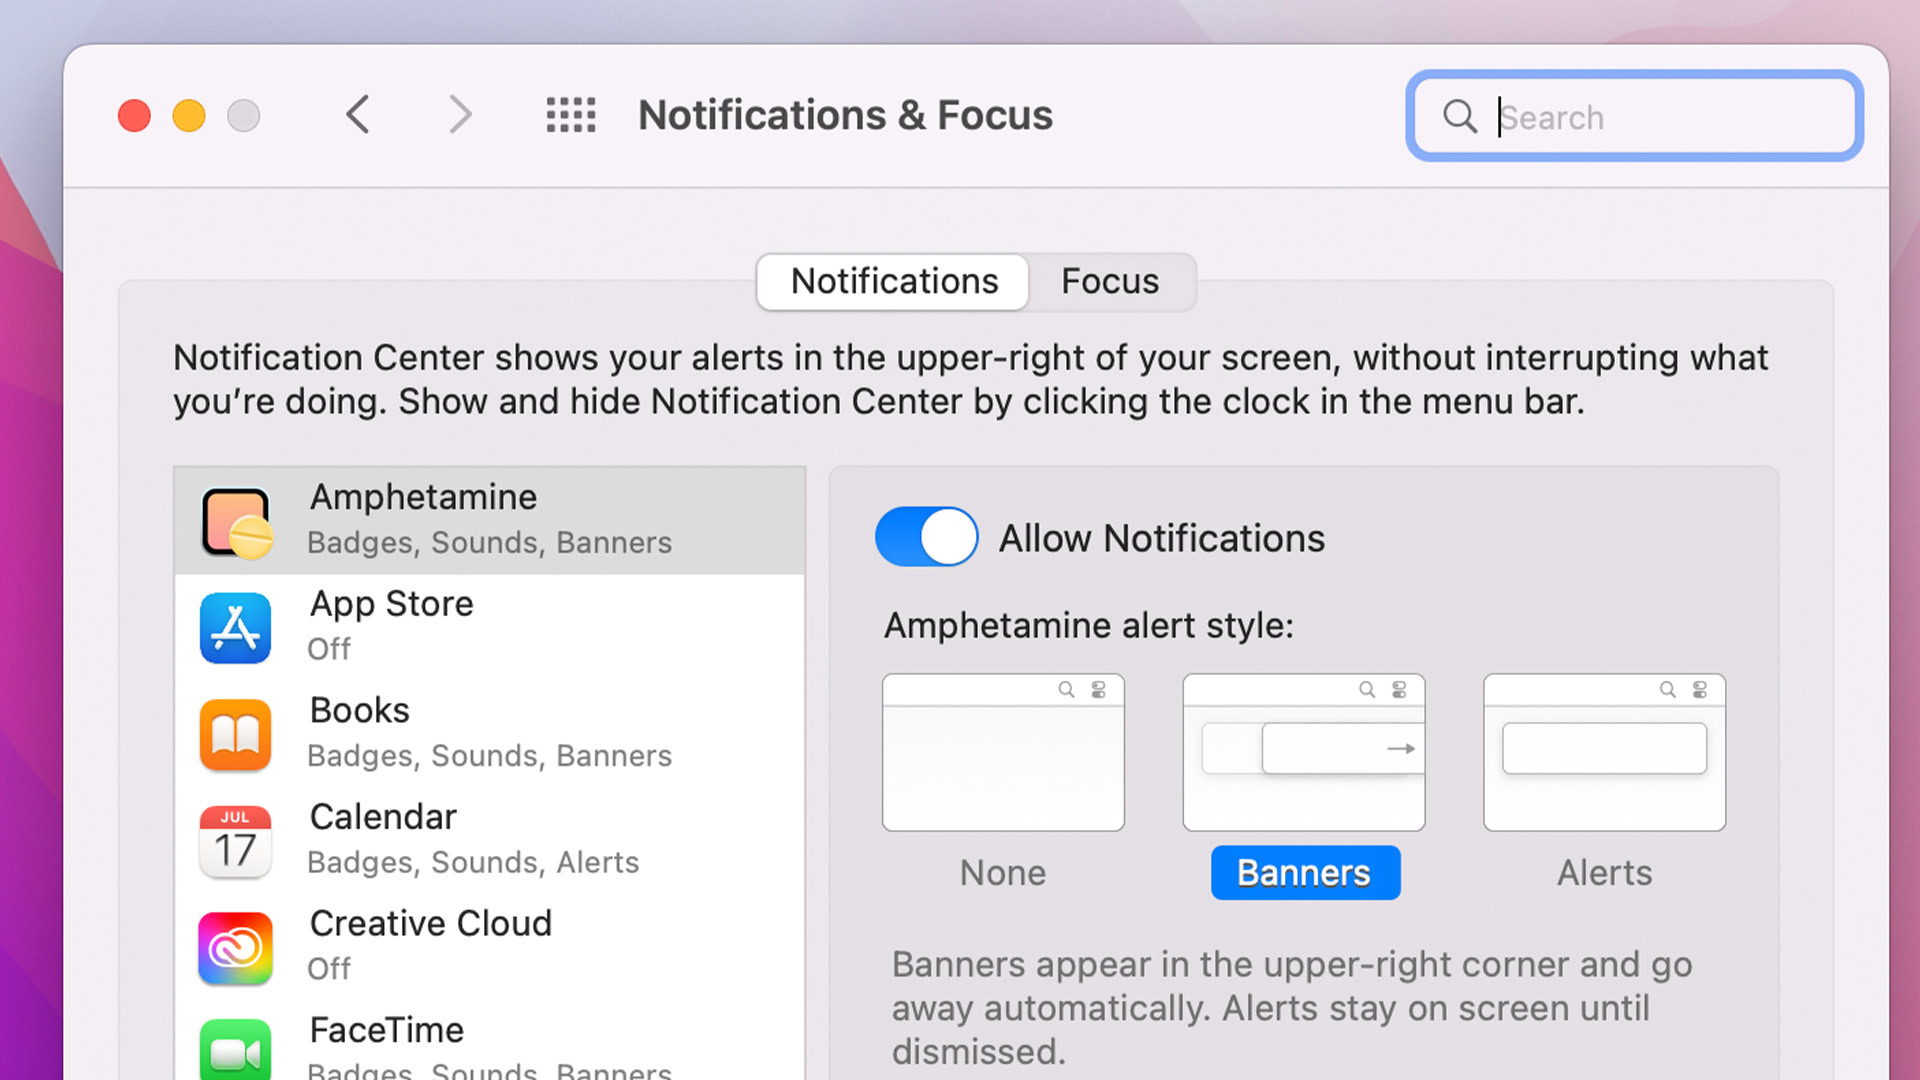Select the Banners alert style thumbnail
Image resolution: width=1920 pixels, height=1080 pixels.
1303,752
